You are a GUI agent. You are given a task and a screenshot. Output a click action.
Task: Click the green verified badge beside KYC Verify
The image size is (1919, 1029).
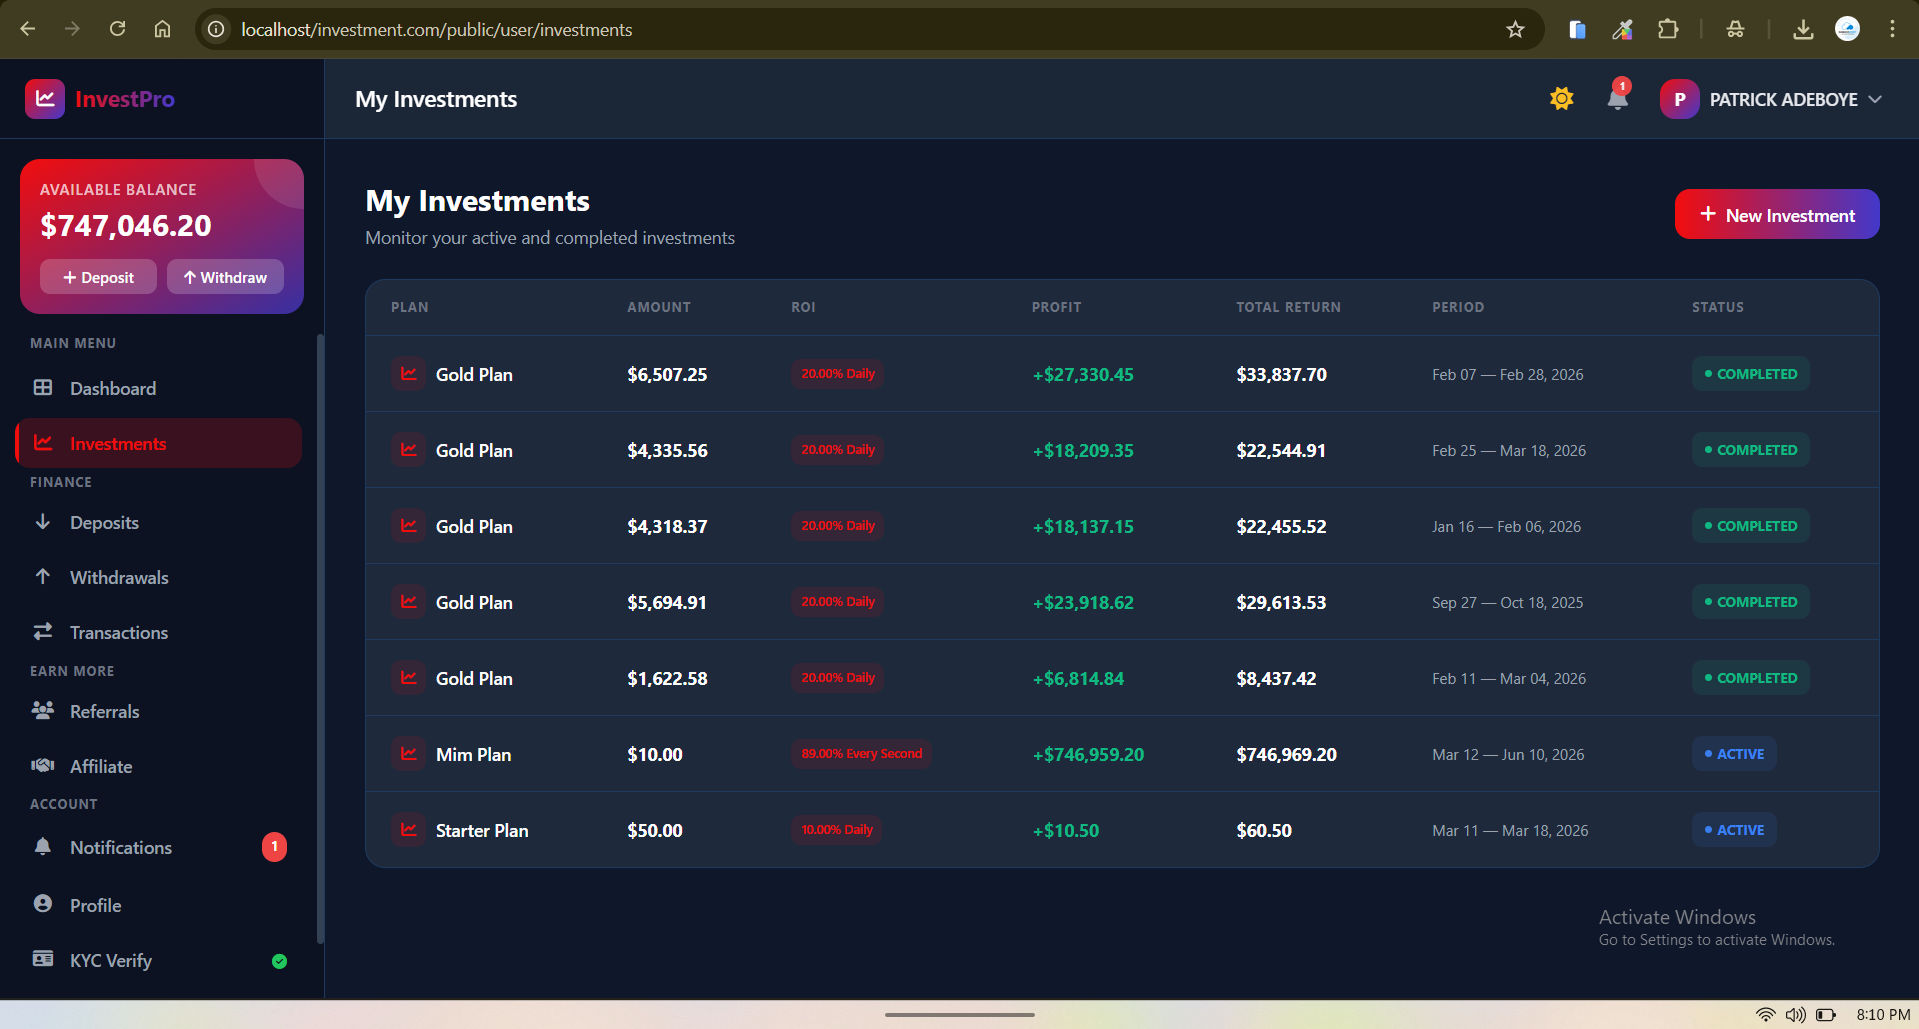(279, 961)
